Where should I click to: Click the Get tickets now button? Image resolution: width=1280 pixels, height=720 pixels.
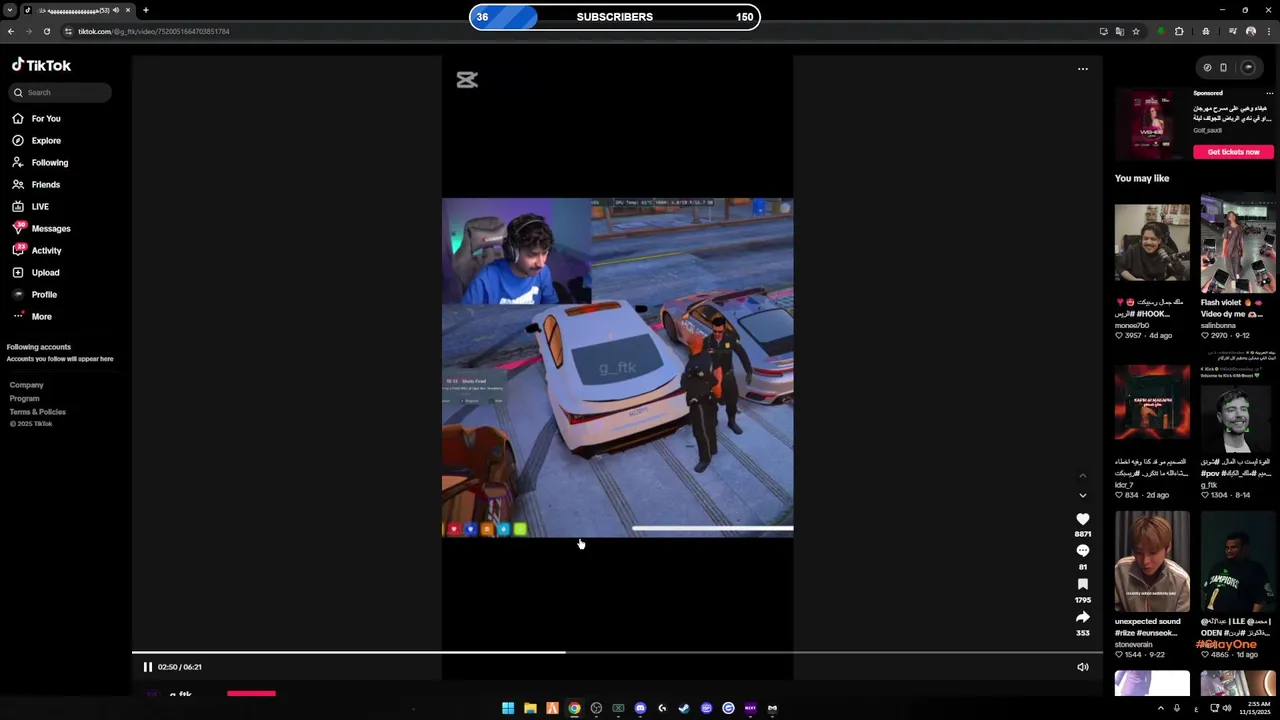pos(1233,152)
